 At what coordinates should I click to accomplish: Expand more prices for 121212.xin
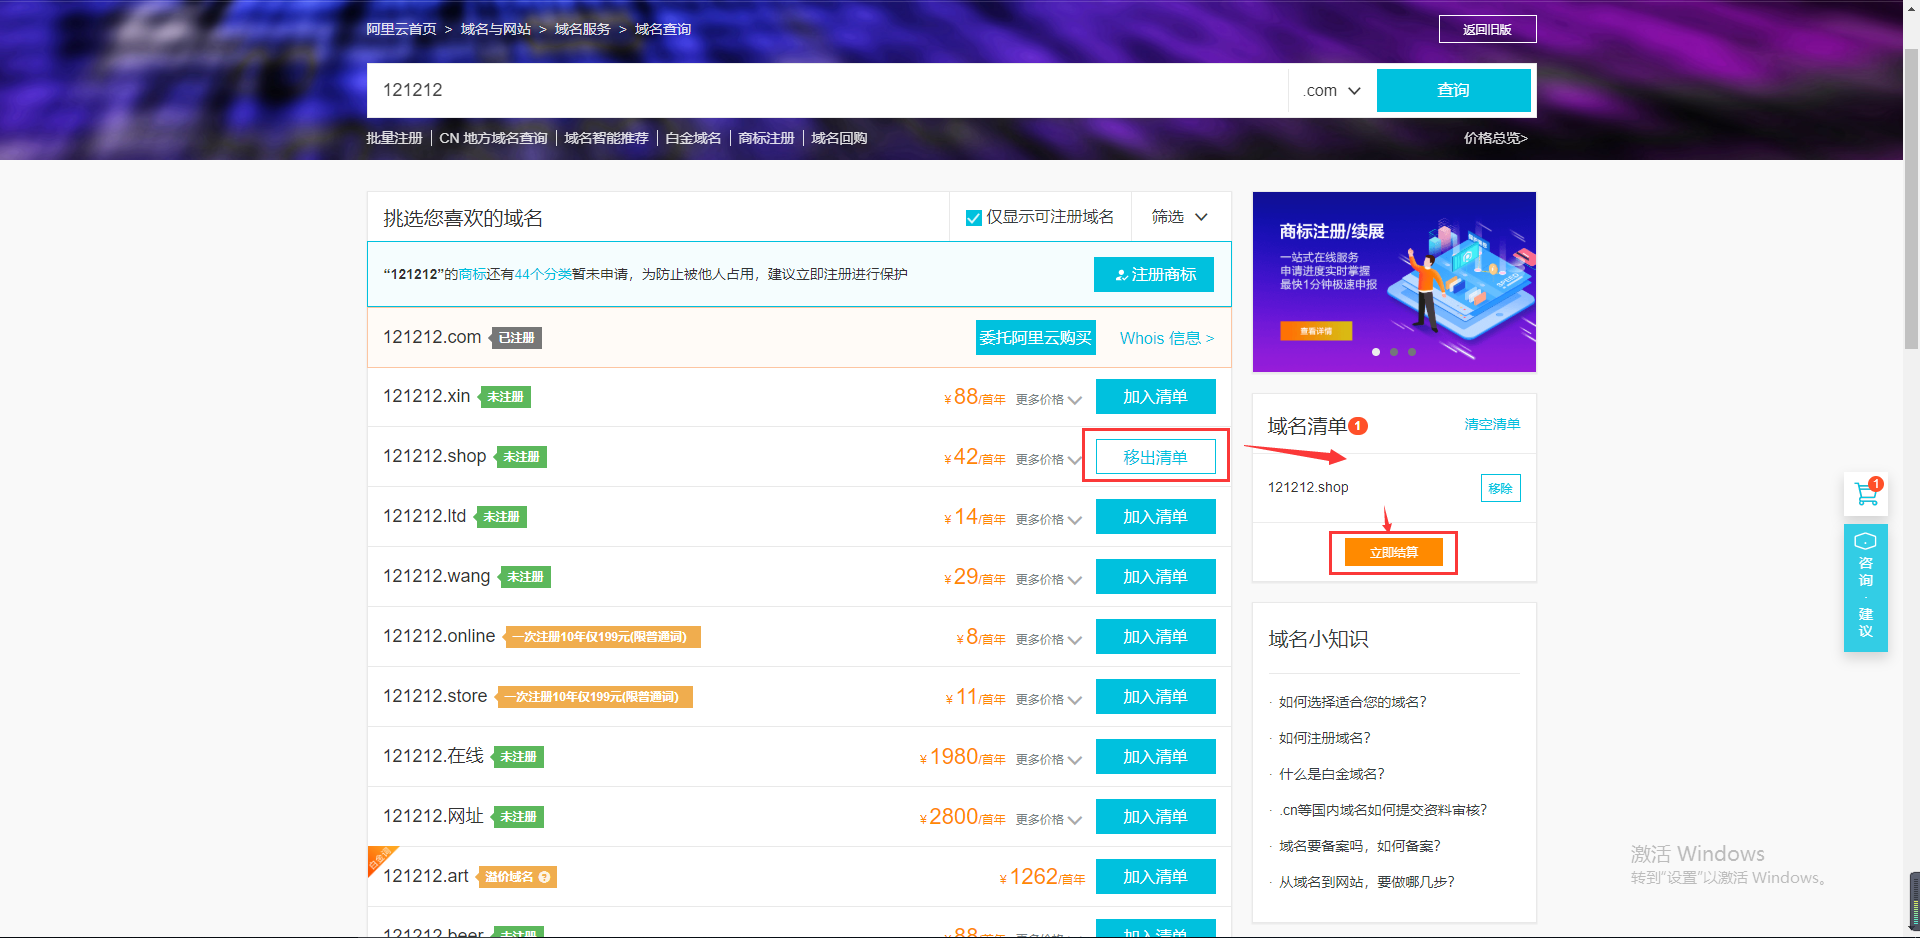1048,399
